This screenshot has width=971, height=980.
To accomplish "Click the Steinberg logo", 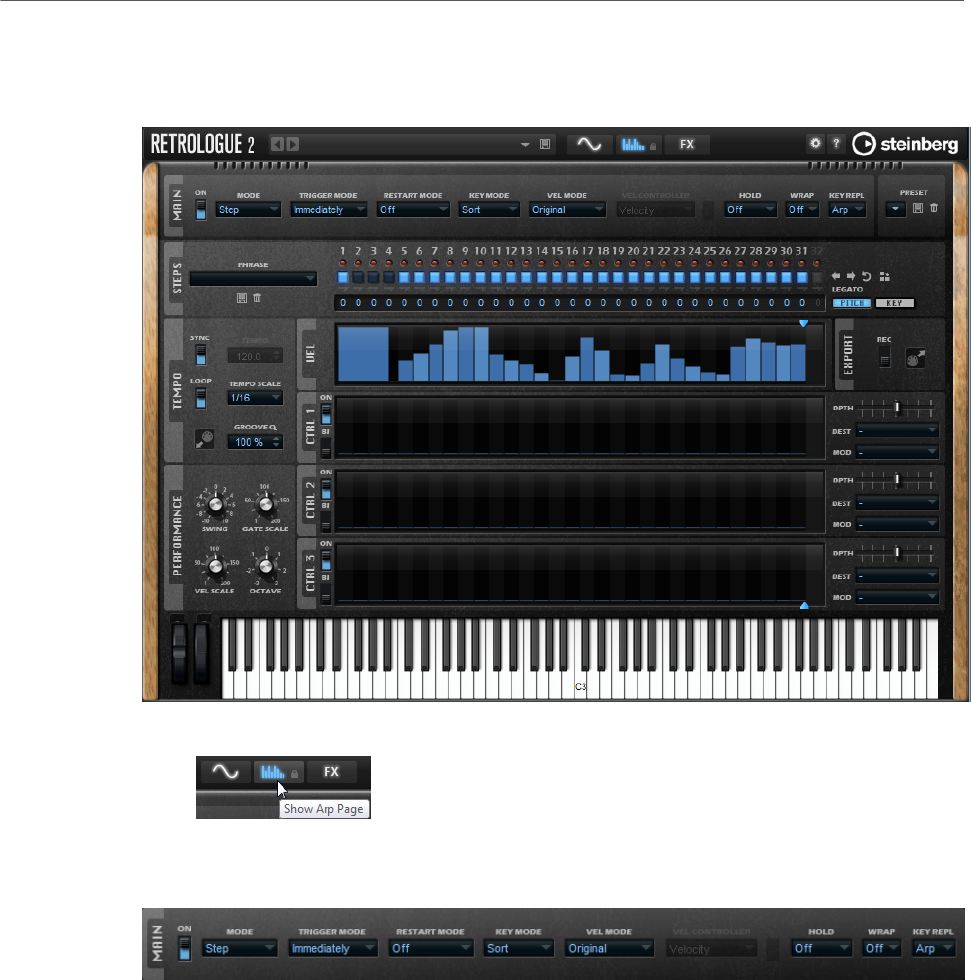I will (905, 144).
